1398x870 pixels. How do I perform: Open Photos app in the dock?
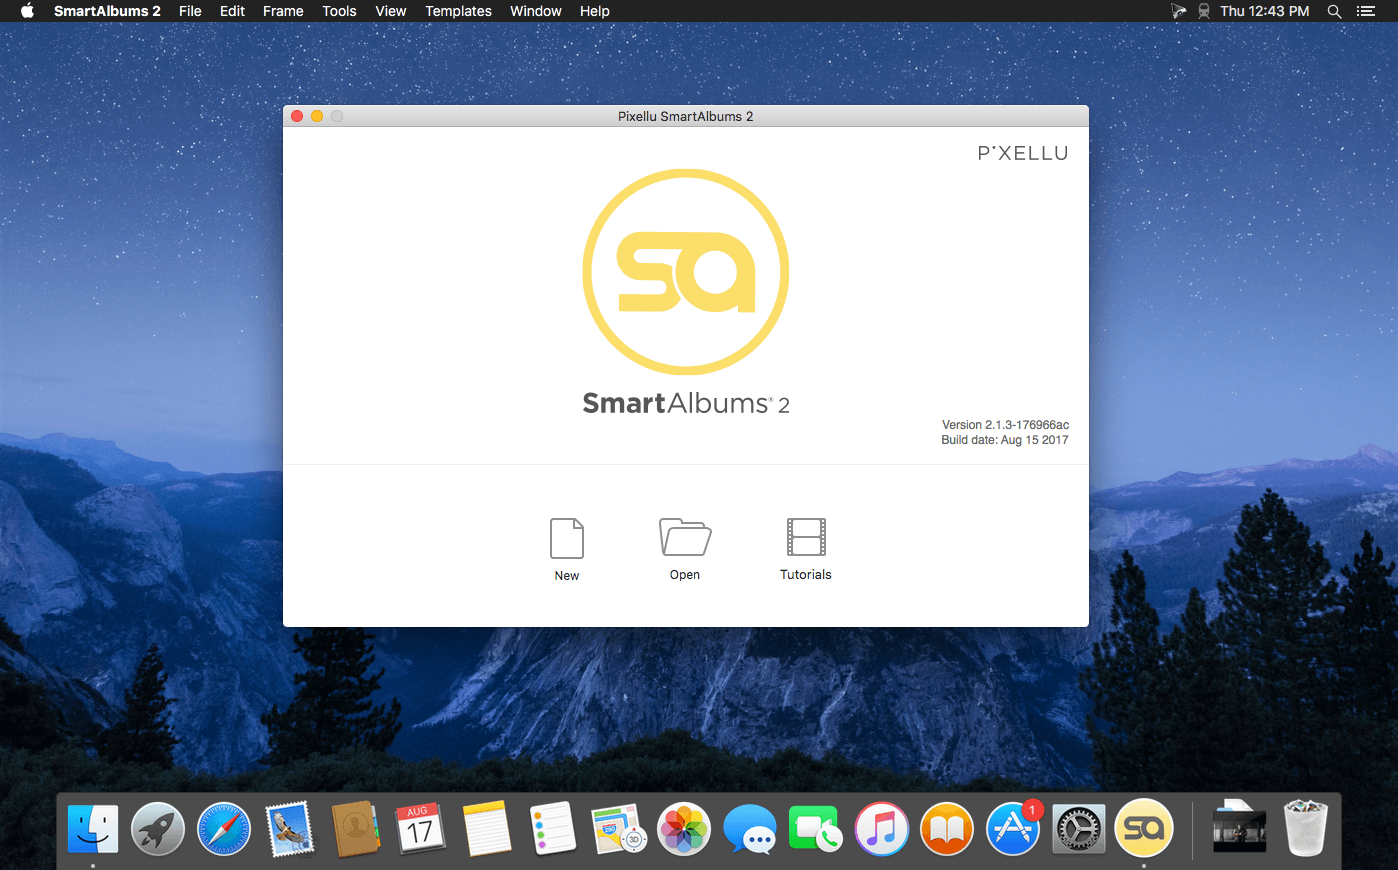pos(684,829)
